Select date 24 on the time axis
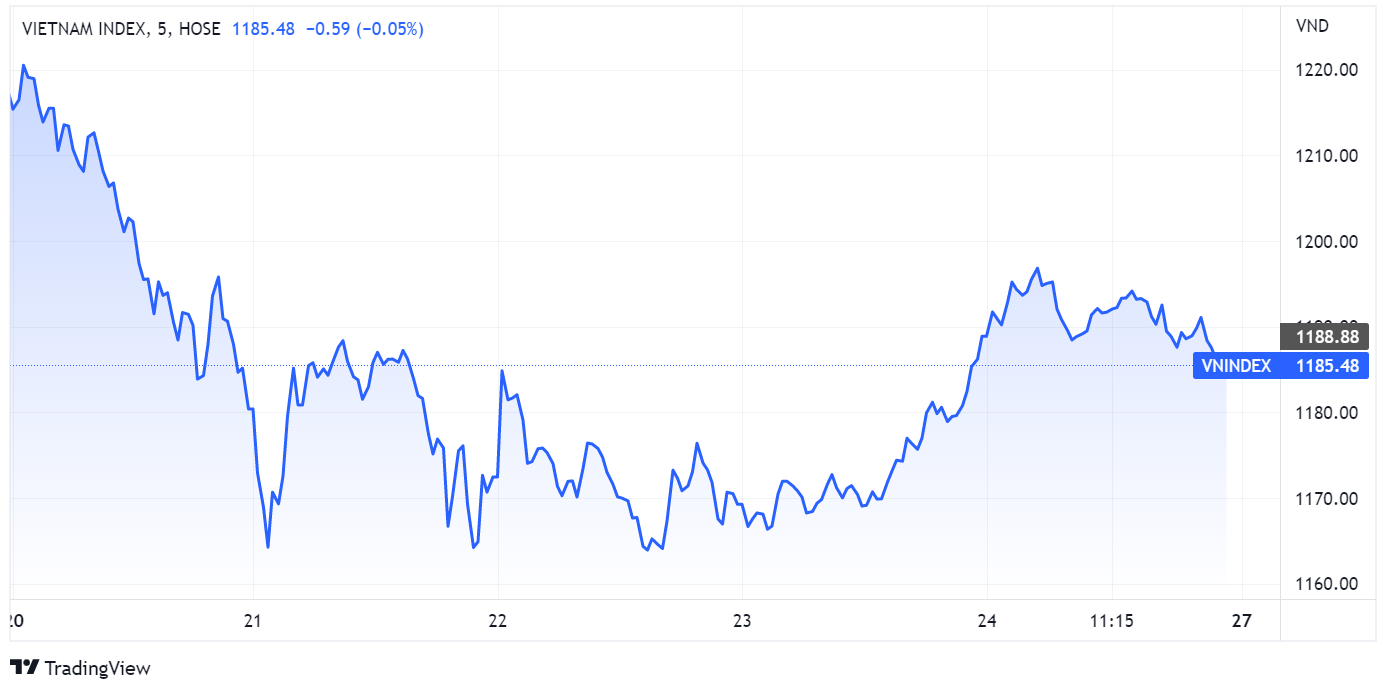 click(x=987, y=621)
